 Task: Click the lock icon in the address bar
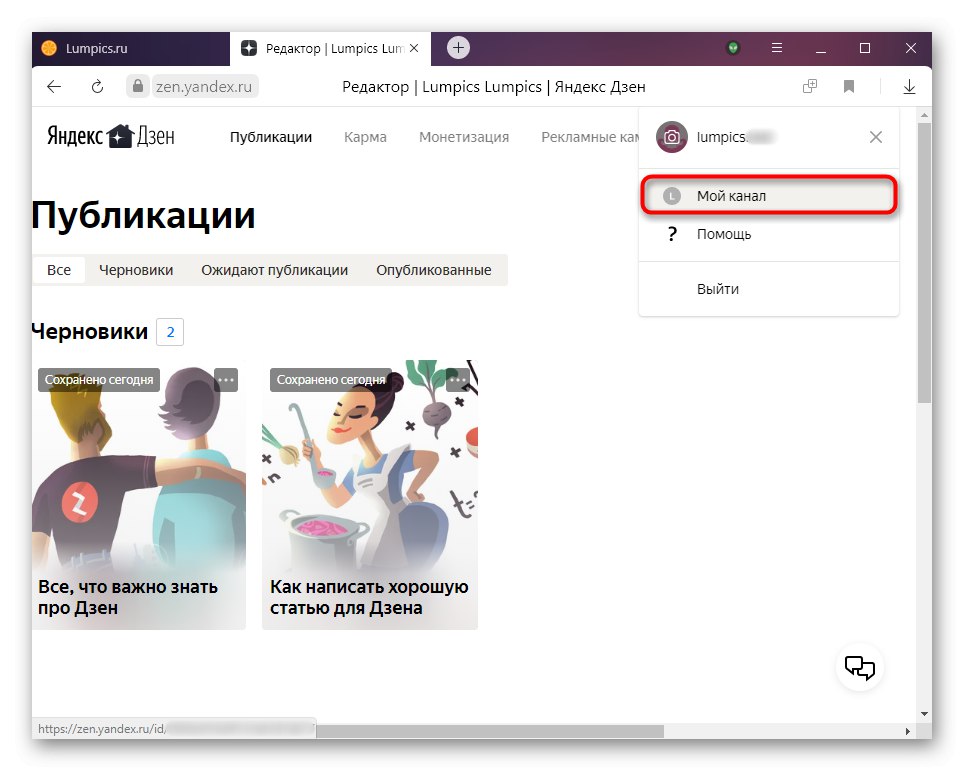(x=136, y=87)
